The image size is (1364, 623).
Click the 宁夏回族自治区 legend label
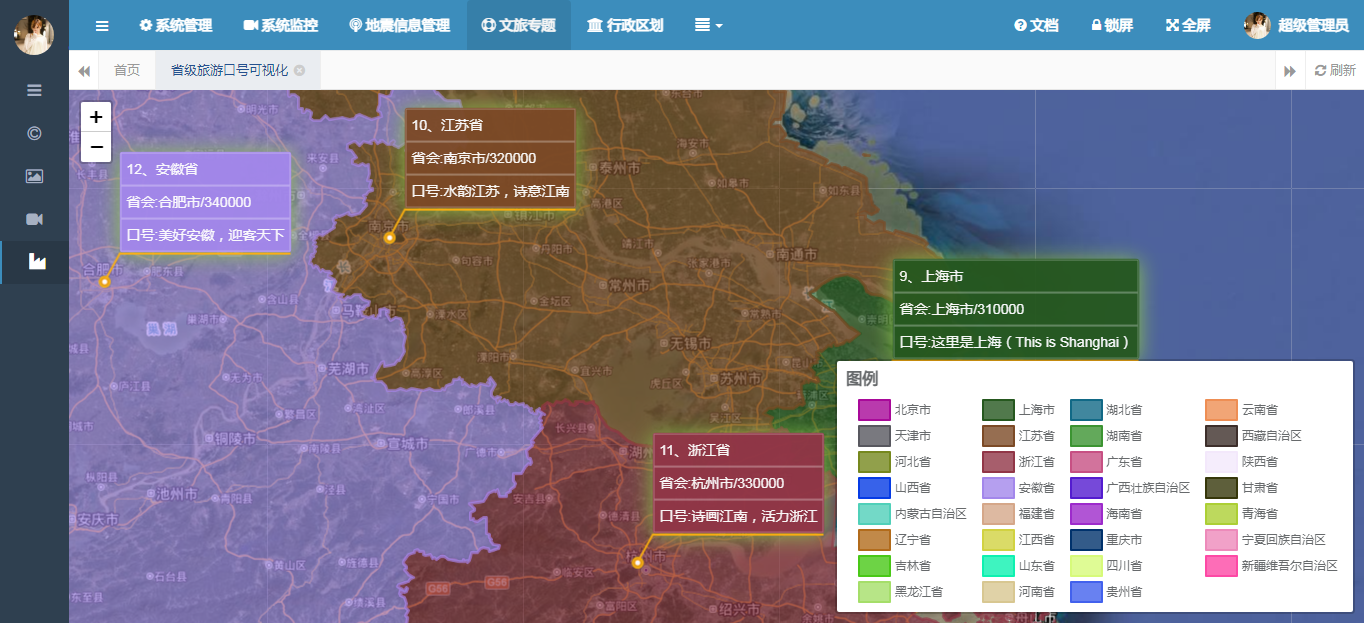click(x=1283, y=540)
